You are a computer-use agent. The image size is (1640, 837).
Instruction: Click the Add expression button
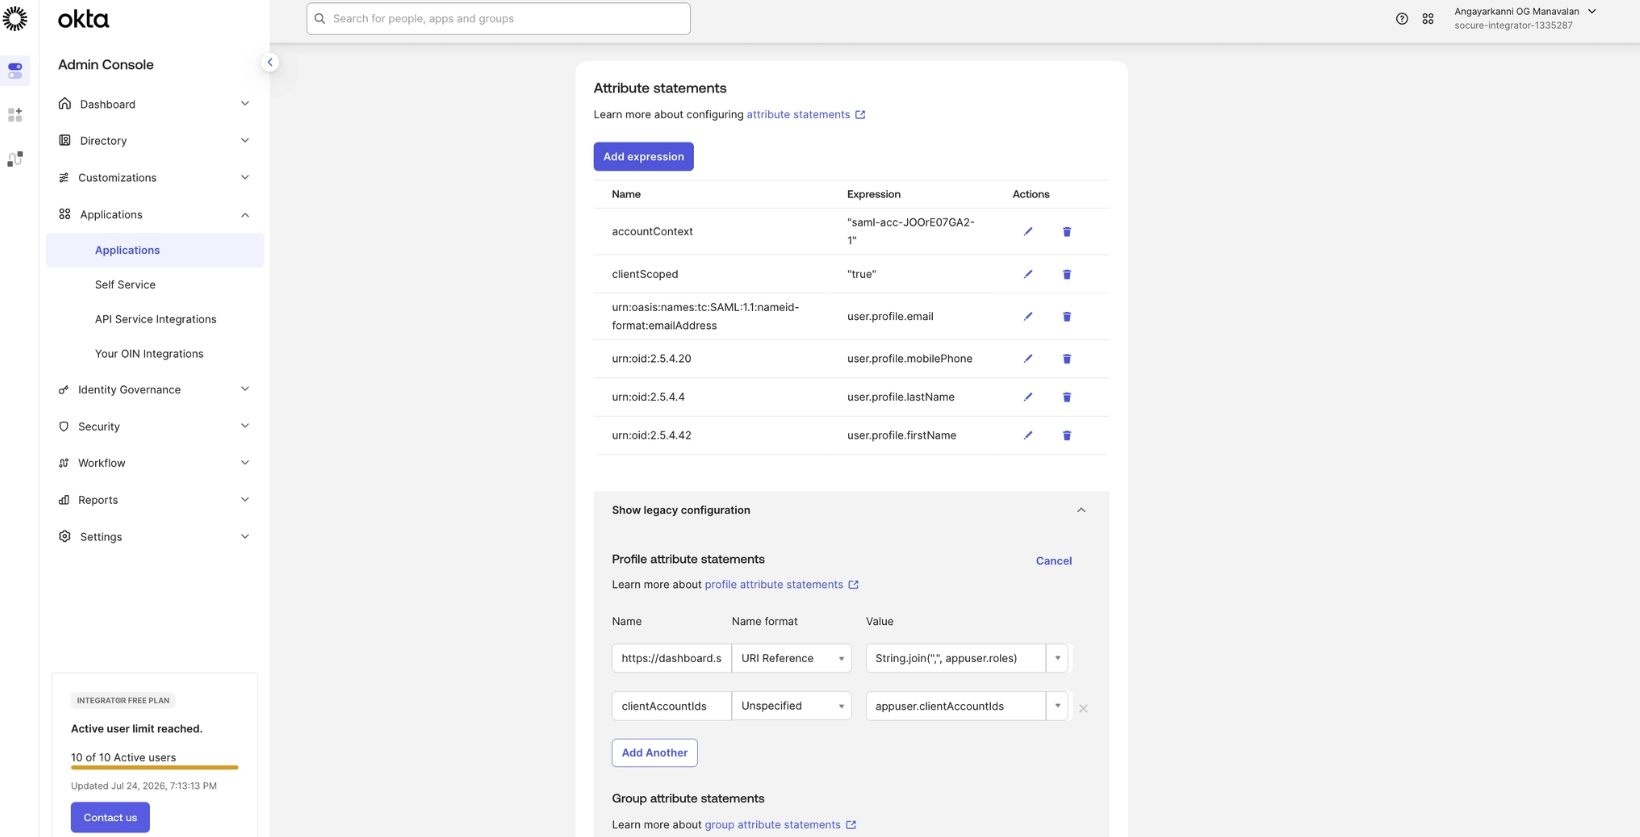point(643,157)
